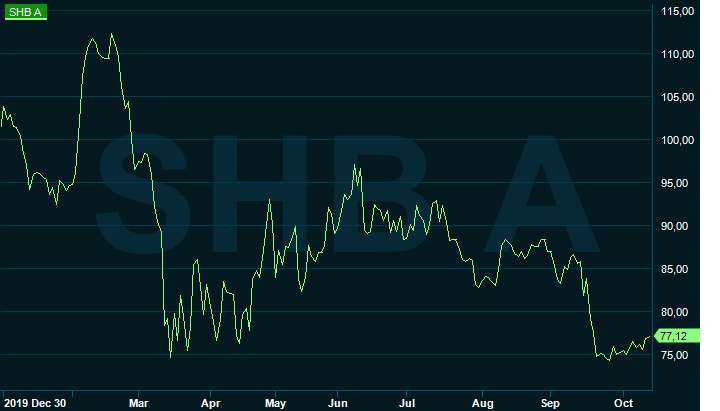
Task: Click the Oct month label
Action: [x=624, y=403]
